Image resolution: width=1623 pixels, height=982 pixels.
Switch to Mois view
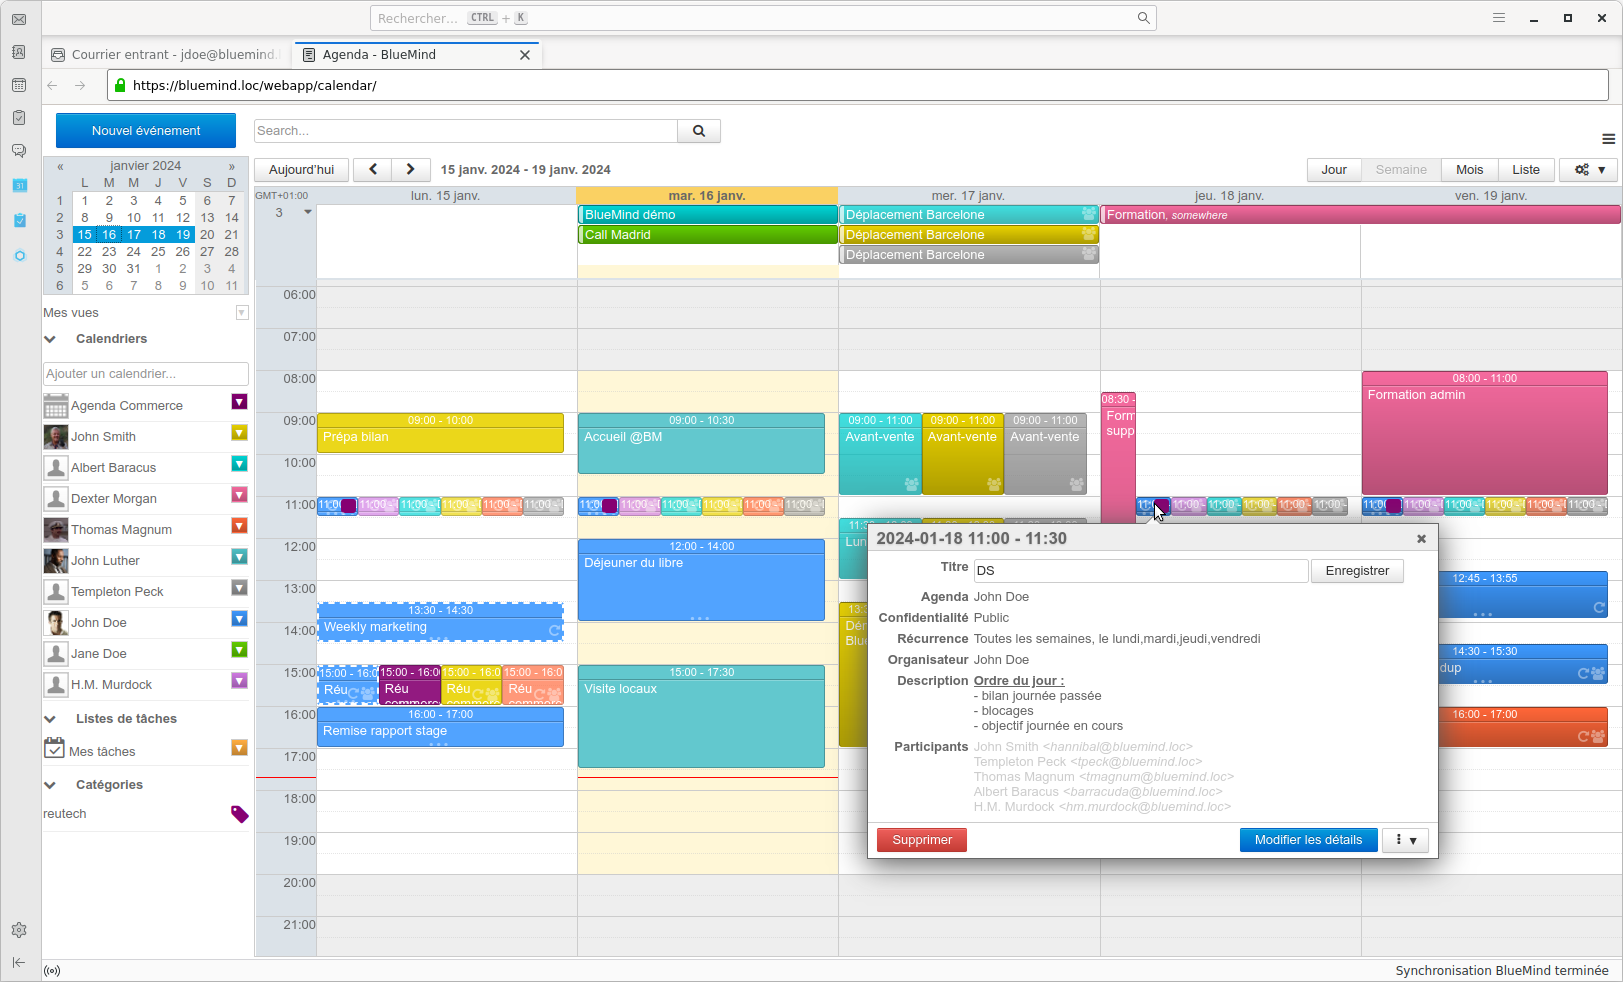click(x=1469, y=170)
